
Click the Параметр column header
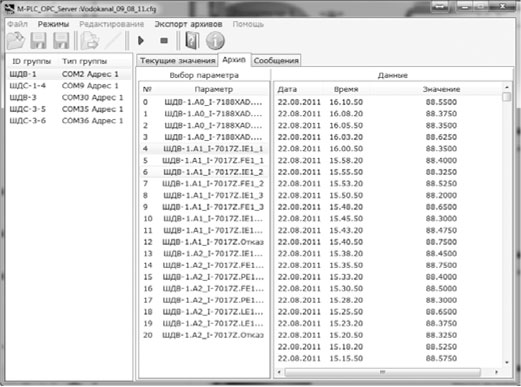(x=214, y=89)
